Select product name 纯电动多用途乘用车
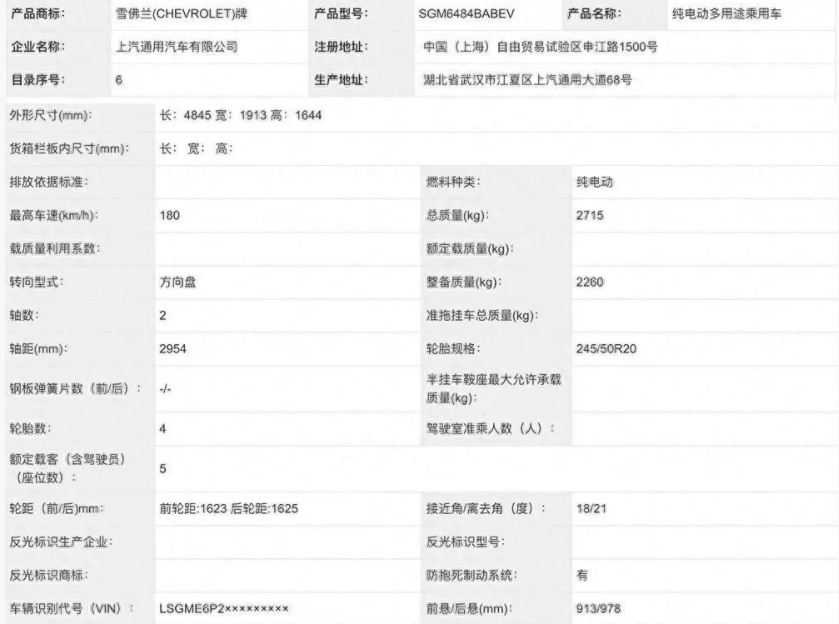839x624 pixels. (727, 14)
